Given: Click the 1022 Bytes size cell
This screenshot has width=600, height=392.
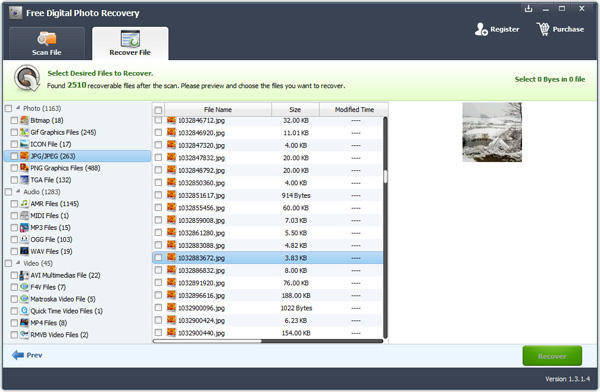Looking at the screenshot, I should tap(296, 308).
